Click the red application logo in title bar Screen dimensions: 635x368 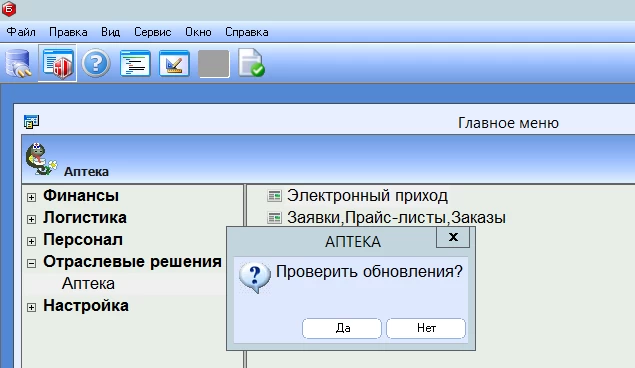point(9,9)
